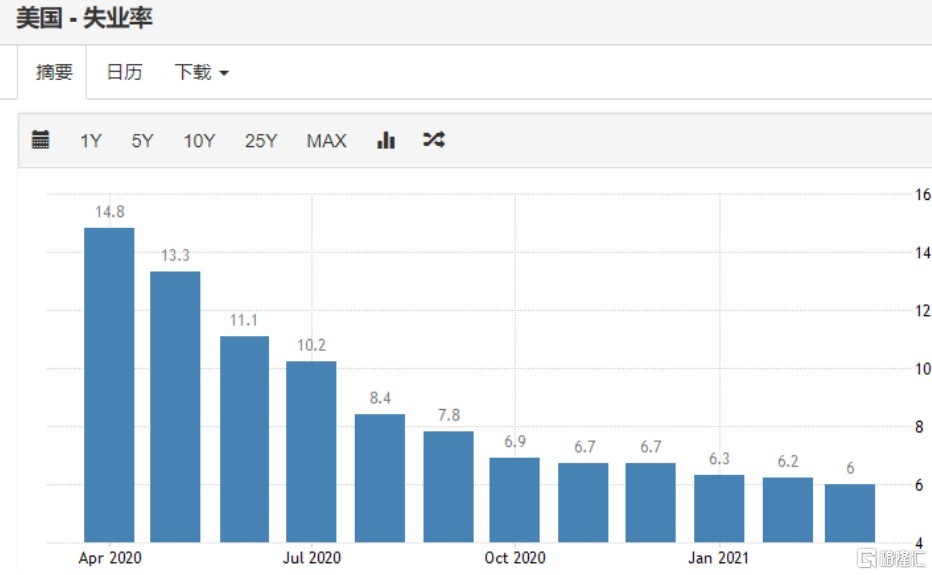Select the 1Y time range
The height and width of the screenshot is (575, 932).
pyautogui.click(x=91, y=141)
